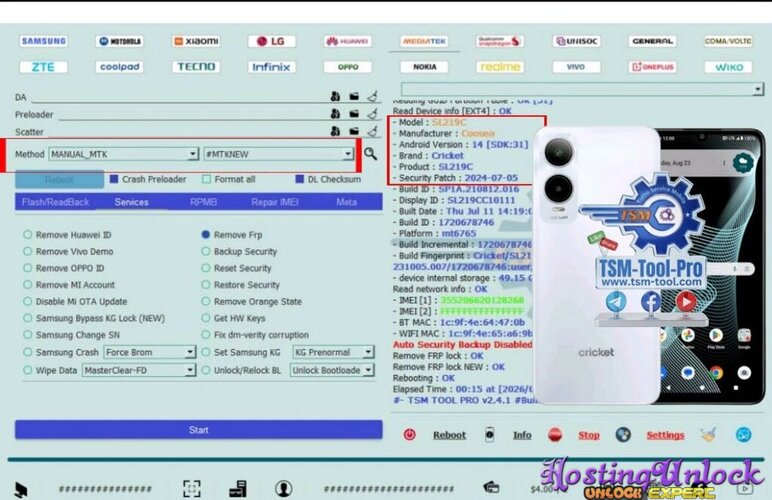Select Fix dm-verity corruption option
Screen dimensions: 772x500
click(255, 335)
